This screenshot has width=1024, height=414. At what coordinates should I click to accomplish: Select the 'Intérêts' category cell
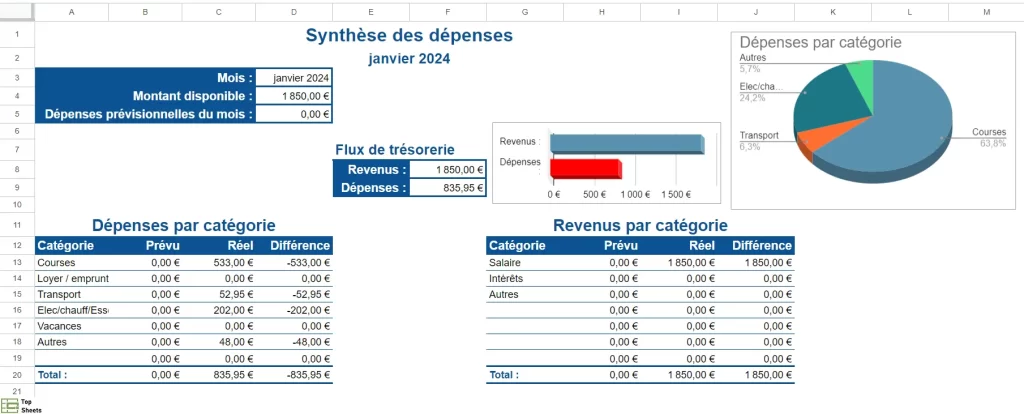pos(525,278)
